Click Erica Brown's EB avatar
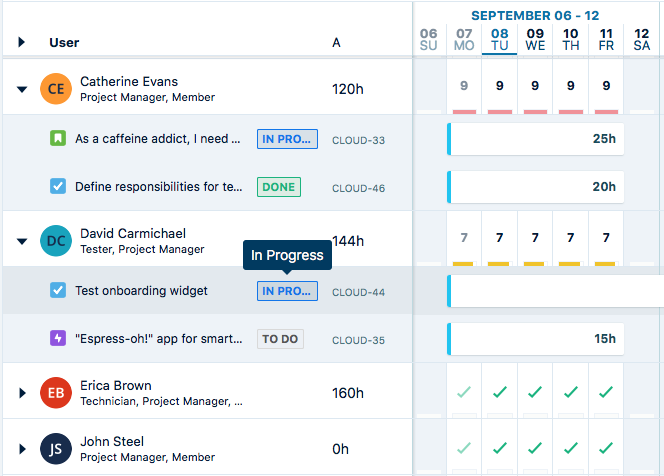The image size is (664, 476). pos(56,393)
